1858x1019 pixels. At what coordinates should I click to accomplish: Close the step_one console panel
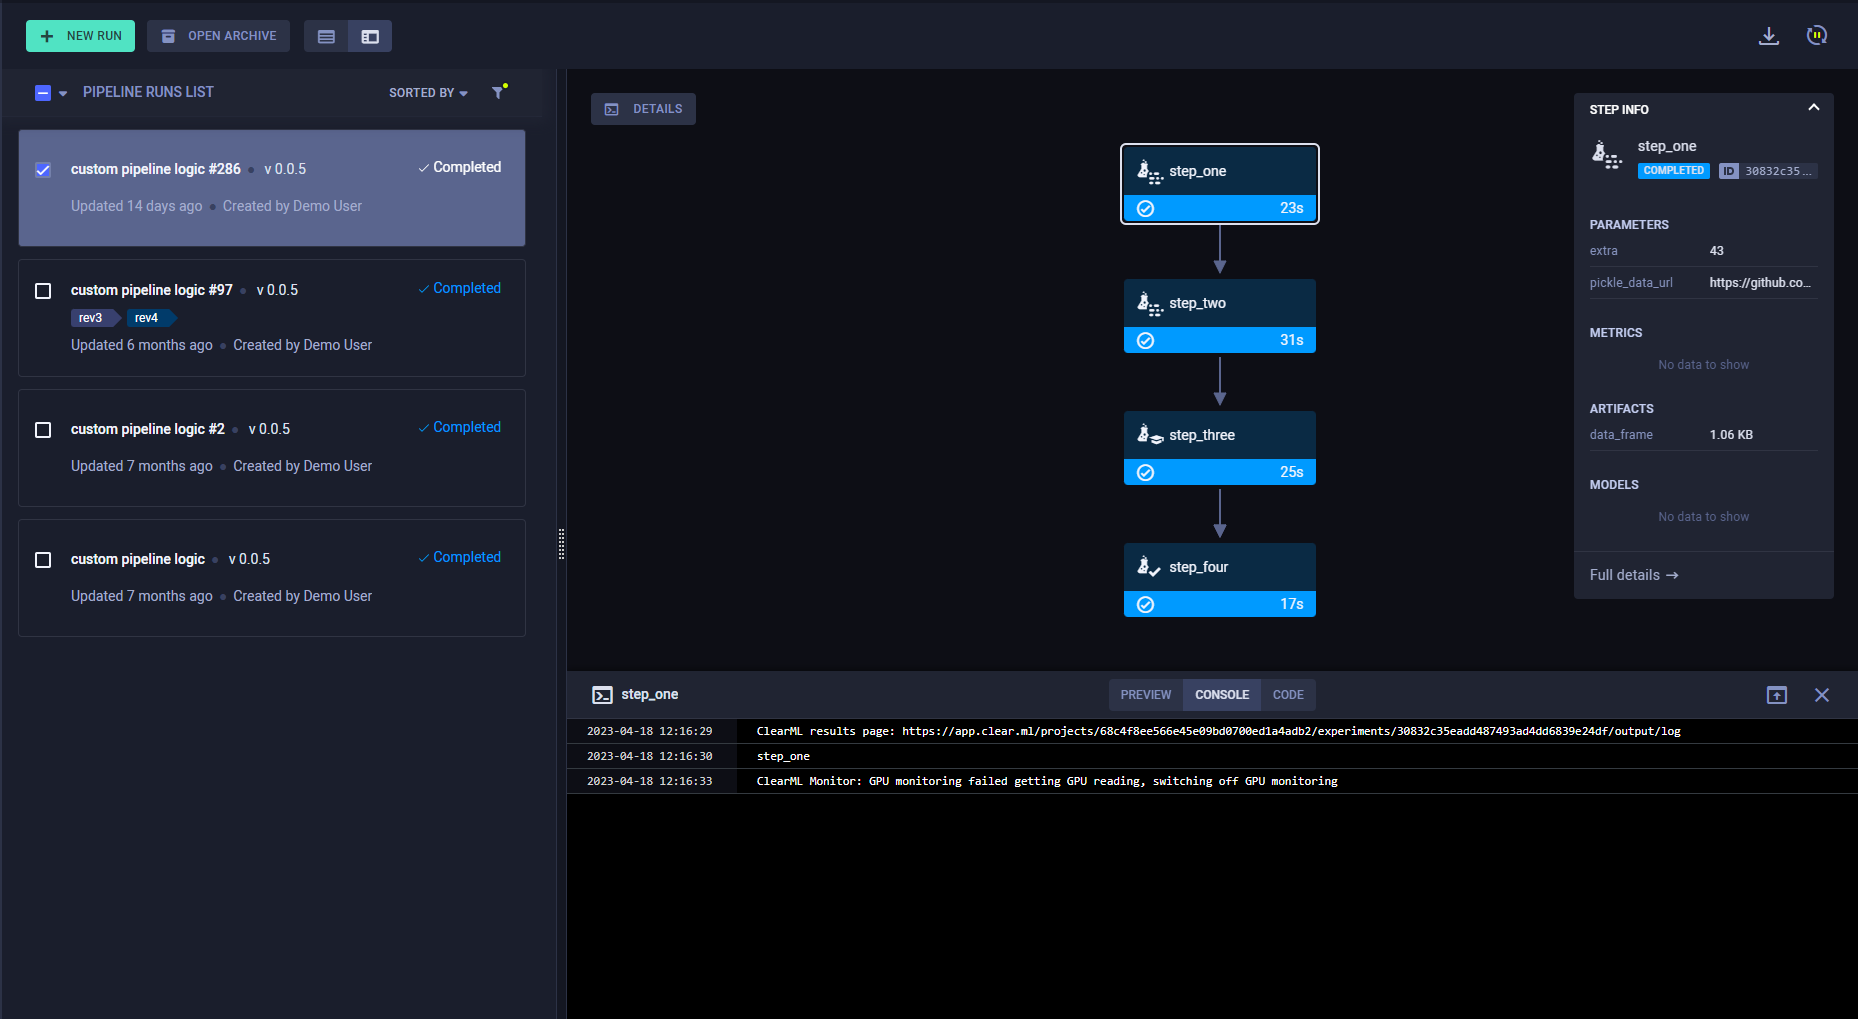point(1821,695)
